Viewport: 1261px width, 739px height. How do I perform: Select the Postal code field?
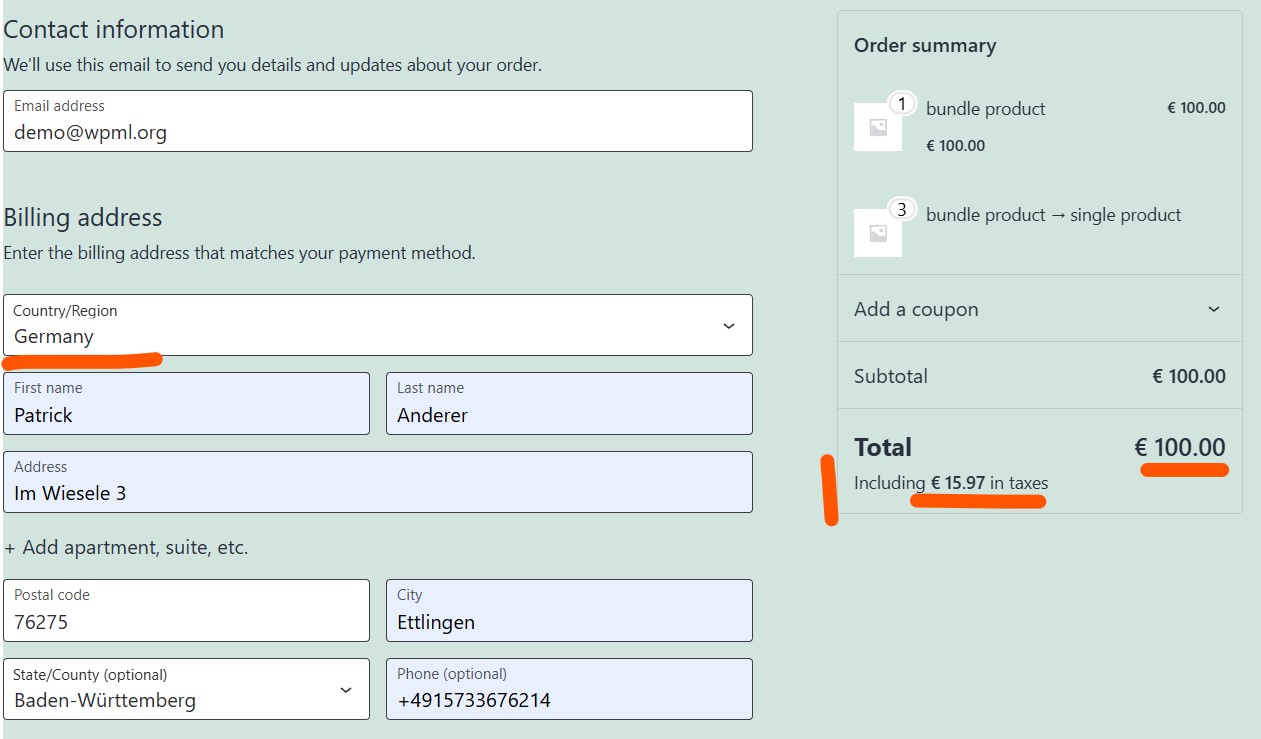(x=186, y=611)
